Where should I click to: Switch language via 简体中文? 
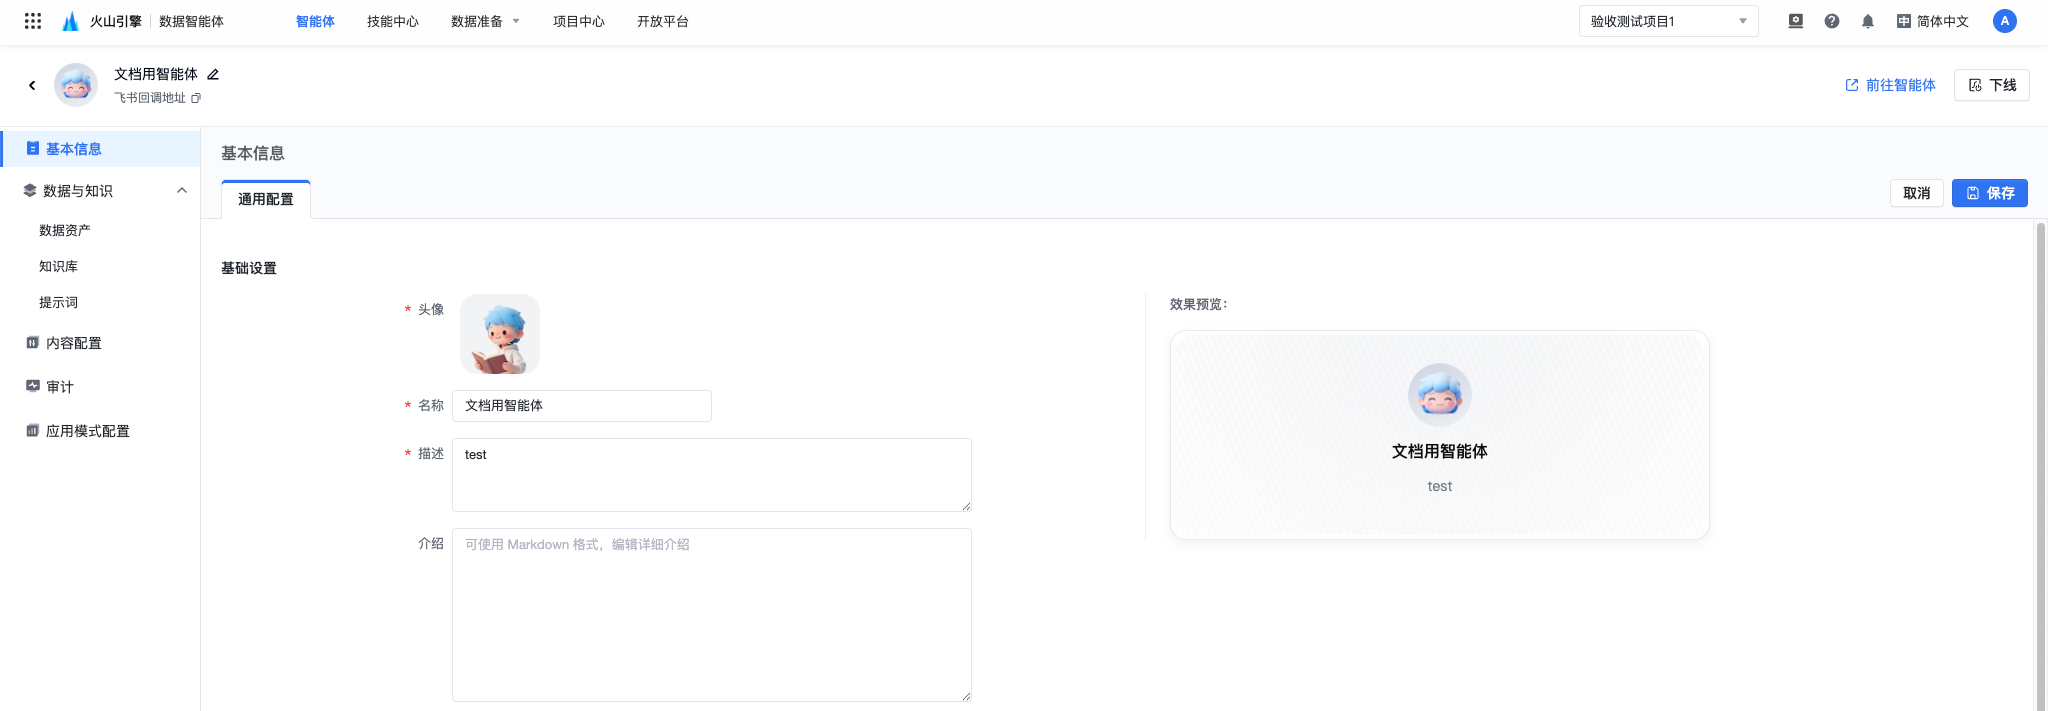(1933, 21)
